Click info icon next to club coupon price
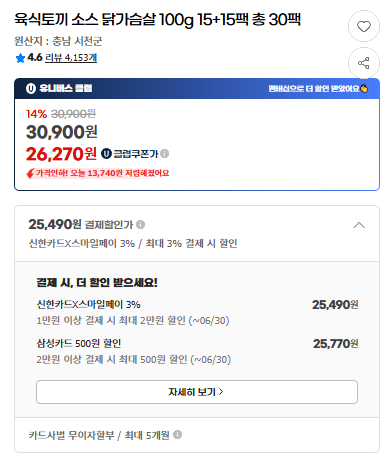This screenshot has width=392, height=461. click(x=164, y=153)
